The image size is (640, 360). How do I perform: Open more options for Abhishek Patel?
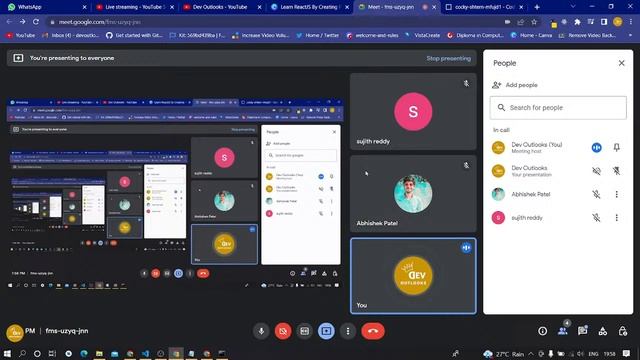(616, 194)
